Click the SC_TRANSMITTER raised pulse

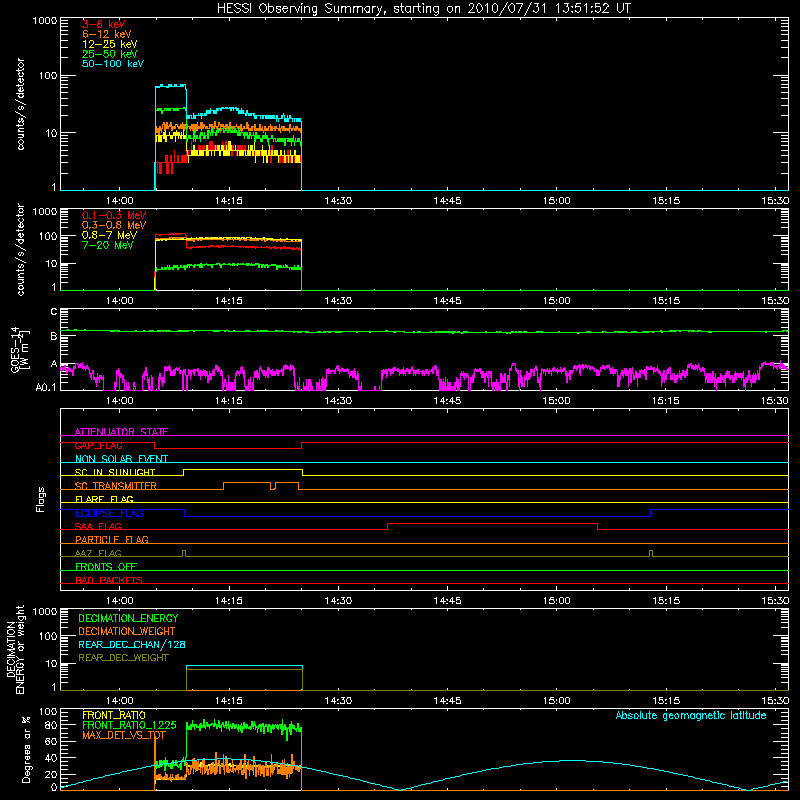[x=247, y=482]
